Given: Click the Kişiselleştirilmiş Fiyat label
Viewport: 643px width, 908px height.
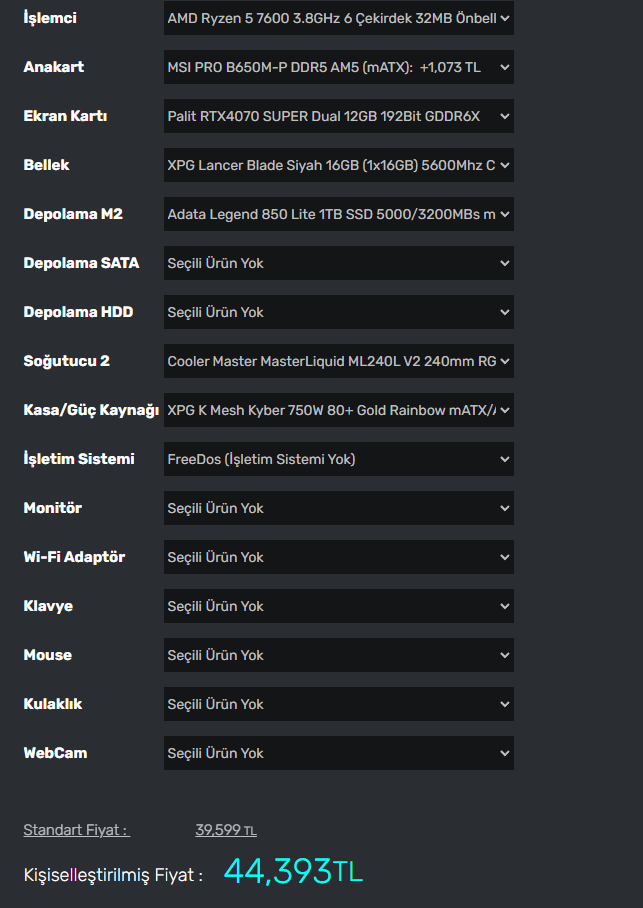Looking at the screenshot, I should [x=113, y=875].
